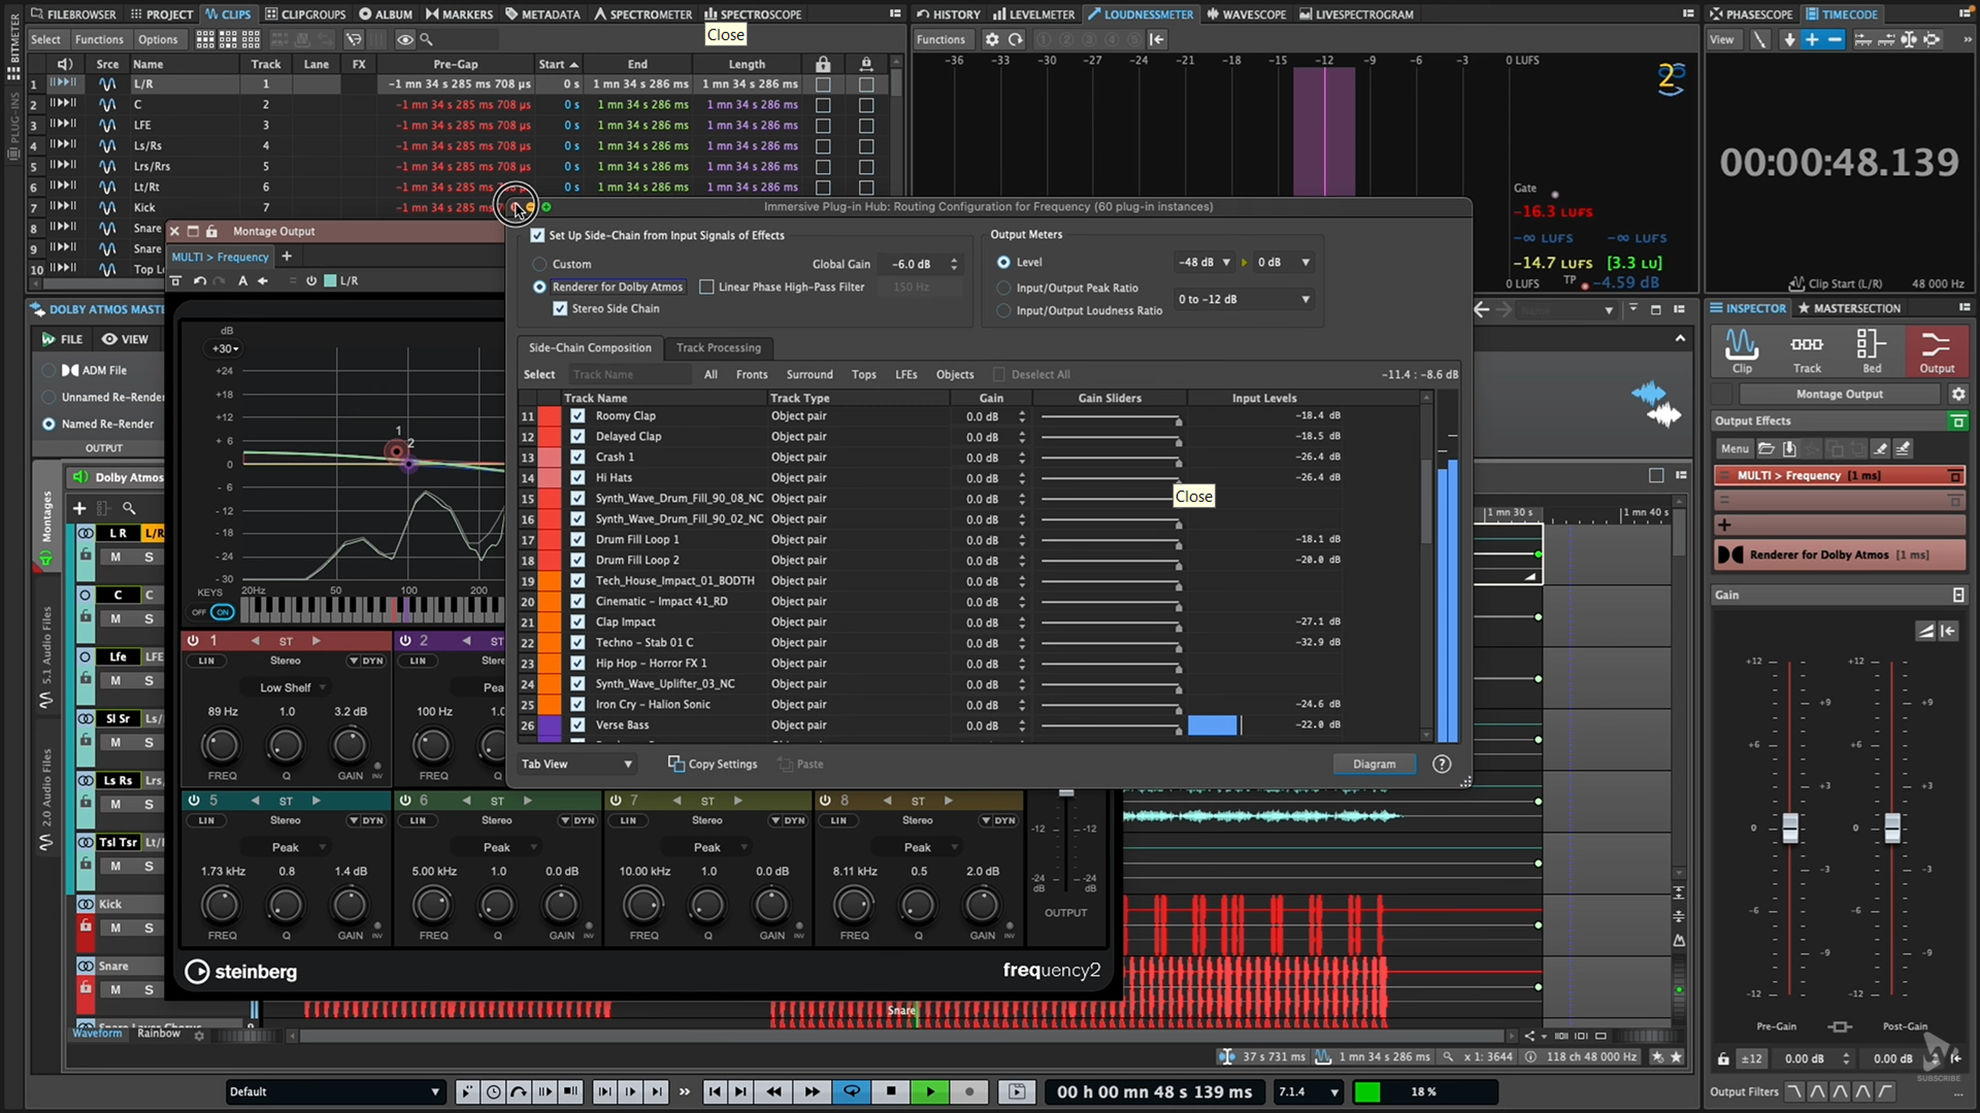Open the PHASESCOPE tab
This screenshot has height=1113, width=1980.
(1751, 14)
